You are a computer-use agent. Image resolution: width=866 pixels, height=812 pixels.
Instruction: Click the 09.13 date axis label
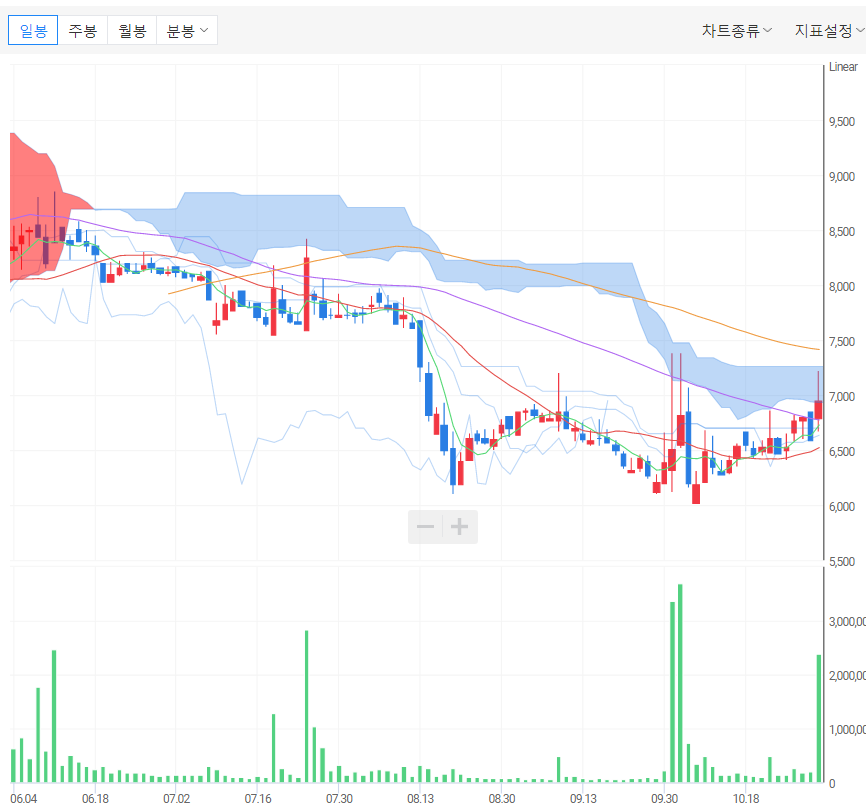583,799
